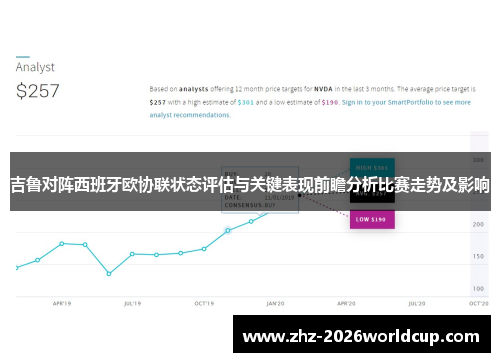
Task: Click the teal "$301" high estimate text
Action: (x=246, y=102)
